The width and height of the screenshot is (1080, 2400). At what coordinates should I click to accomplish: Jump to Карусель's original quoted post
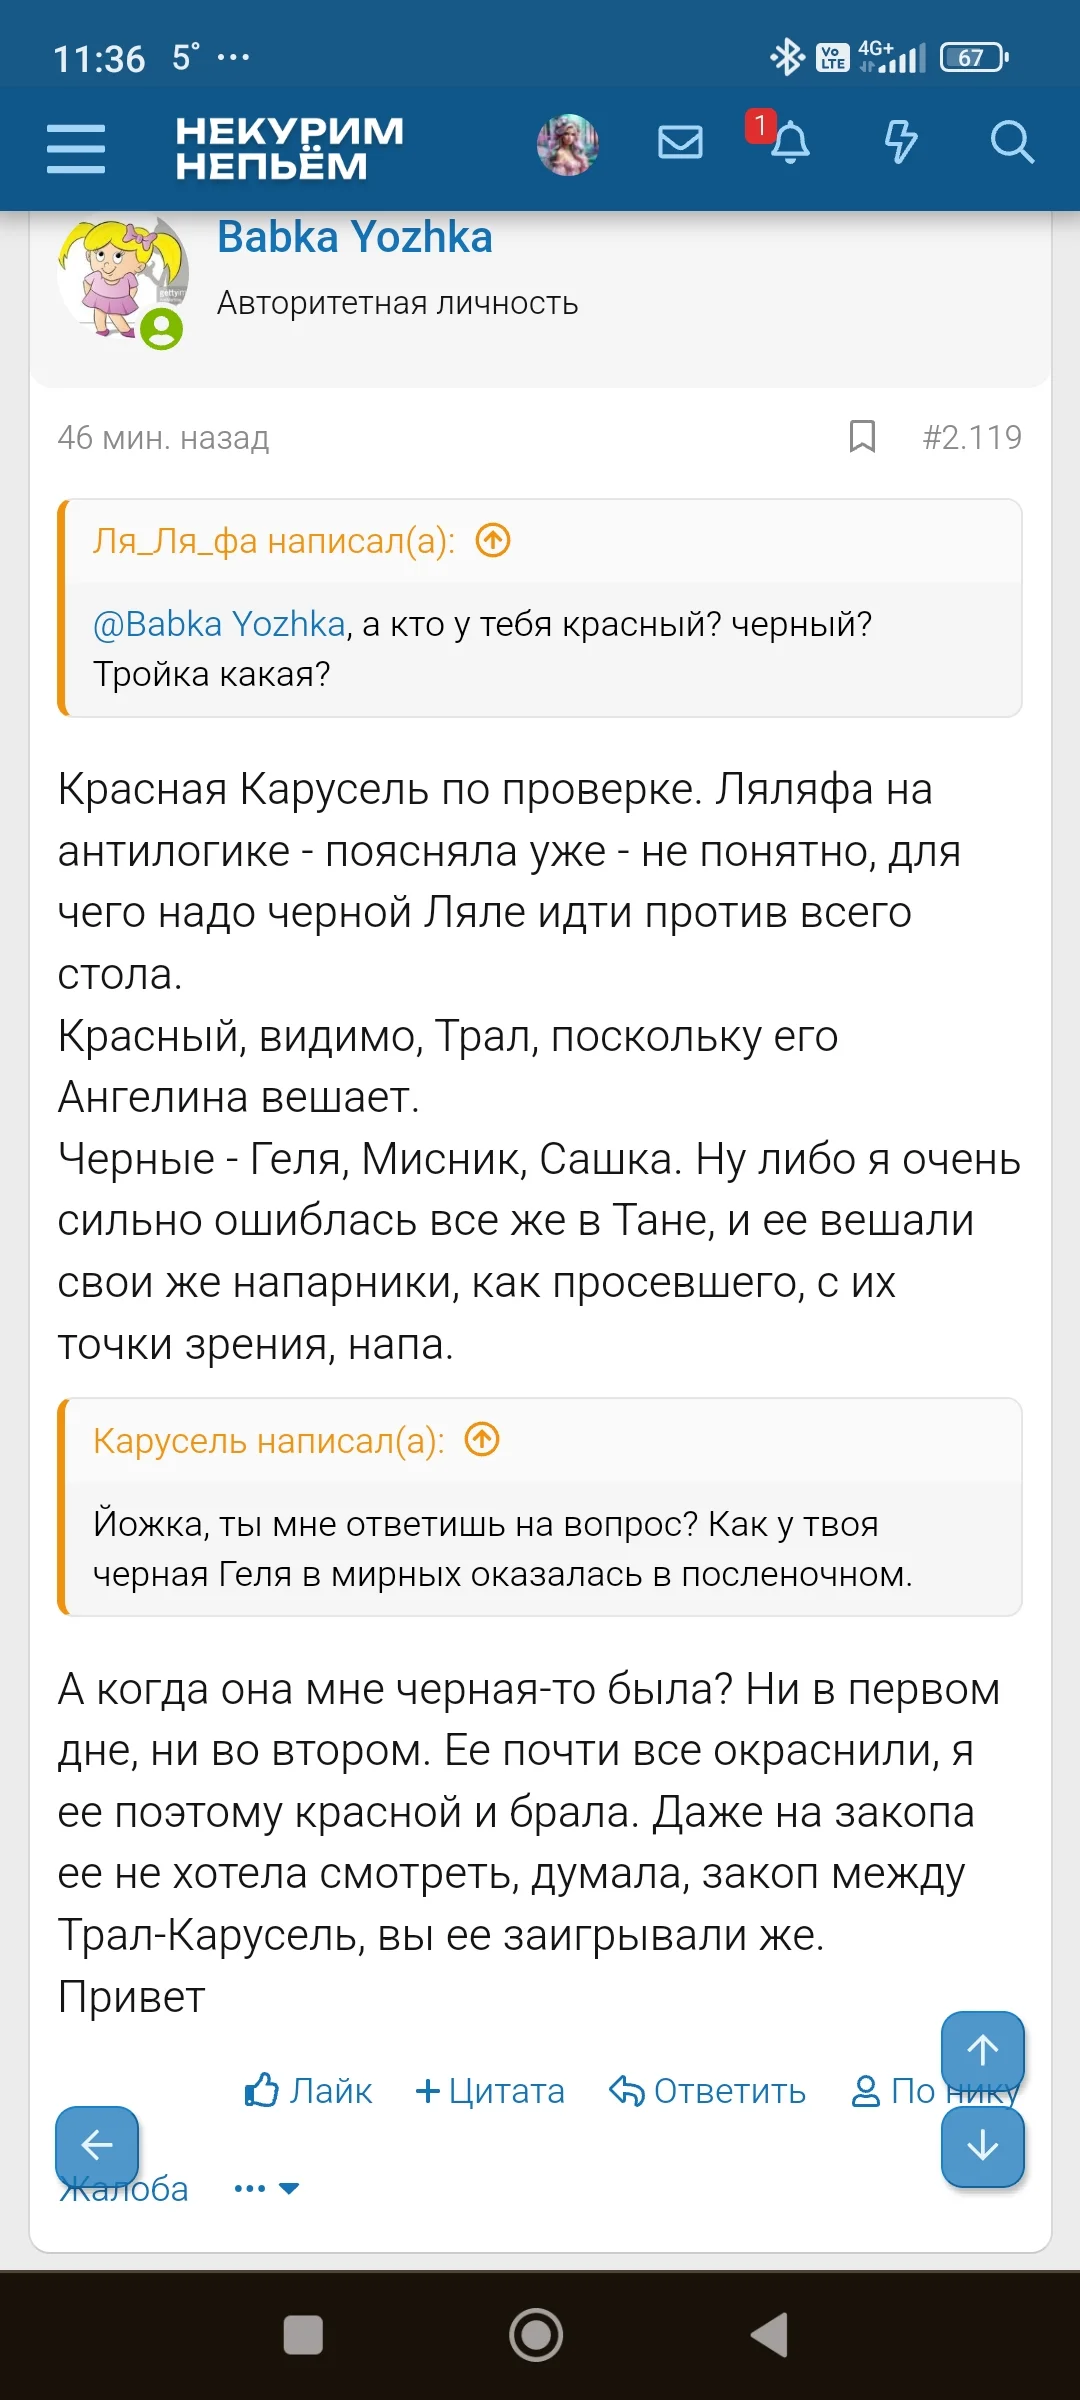point(482,1440)
